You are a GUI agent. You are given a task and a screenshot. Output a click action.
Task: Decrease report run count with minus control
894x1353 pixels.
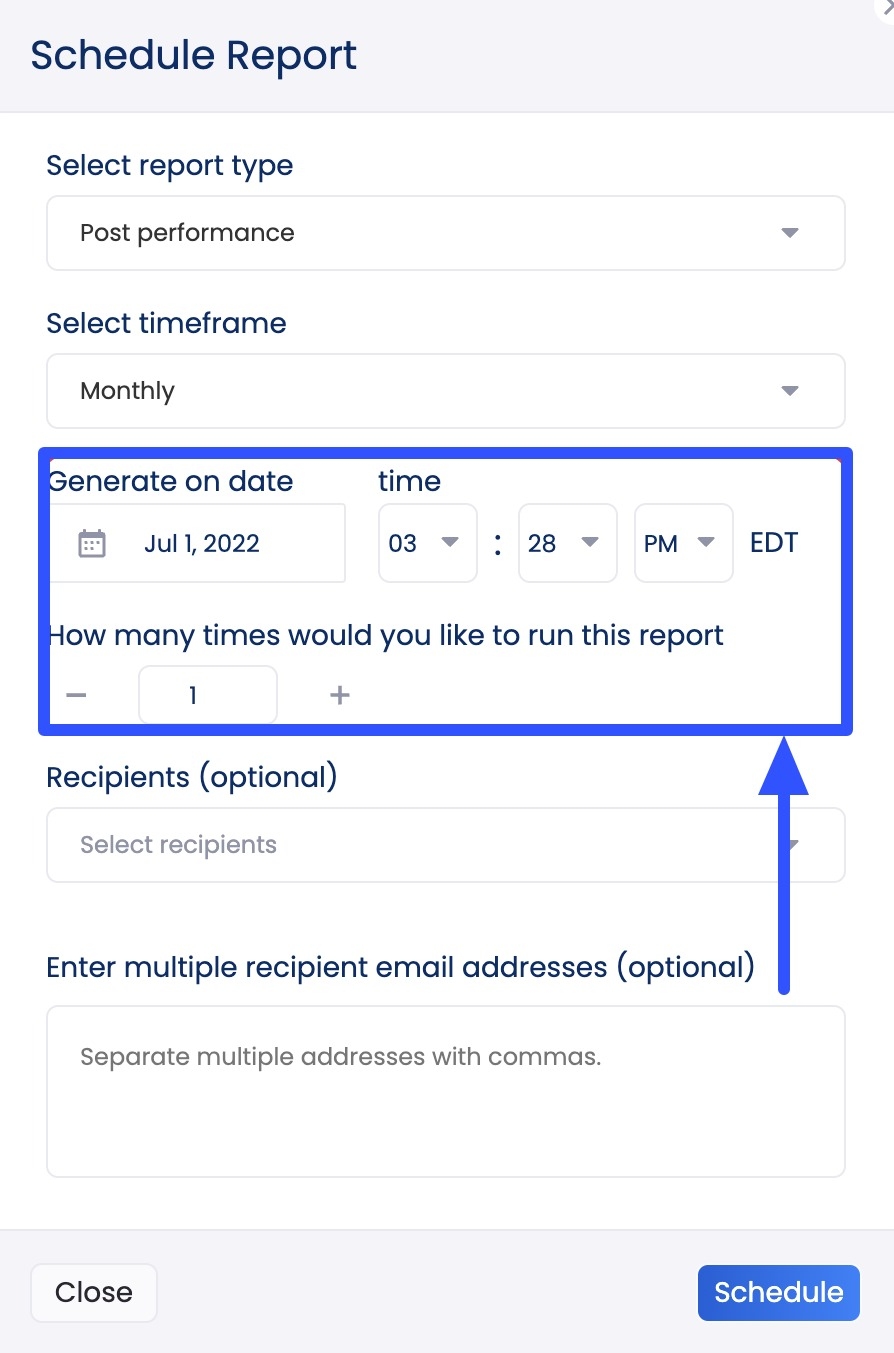point(76,694)
